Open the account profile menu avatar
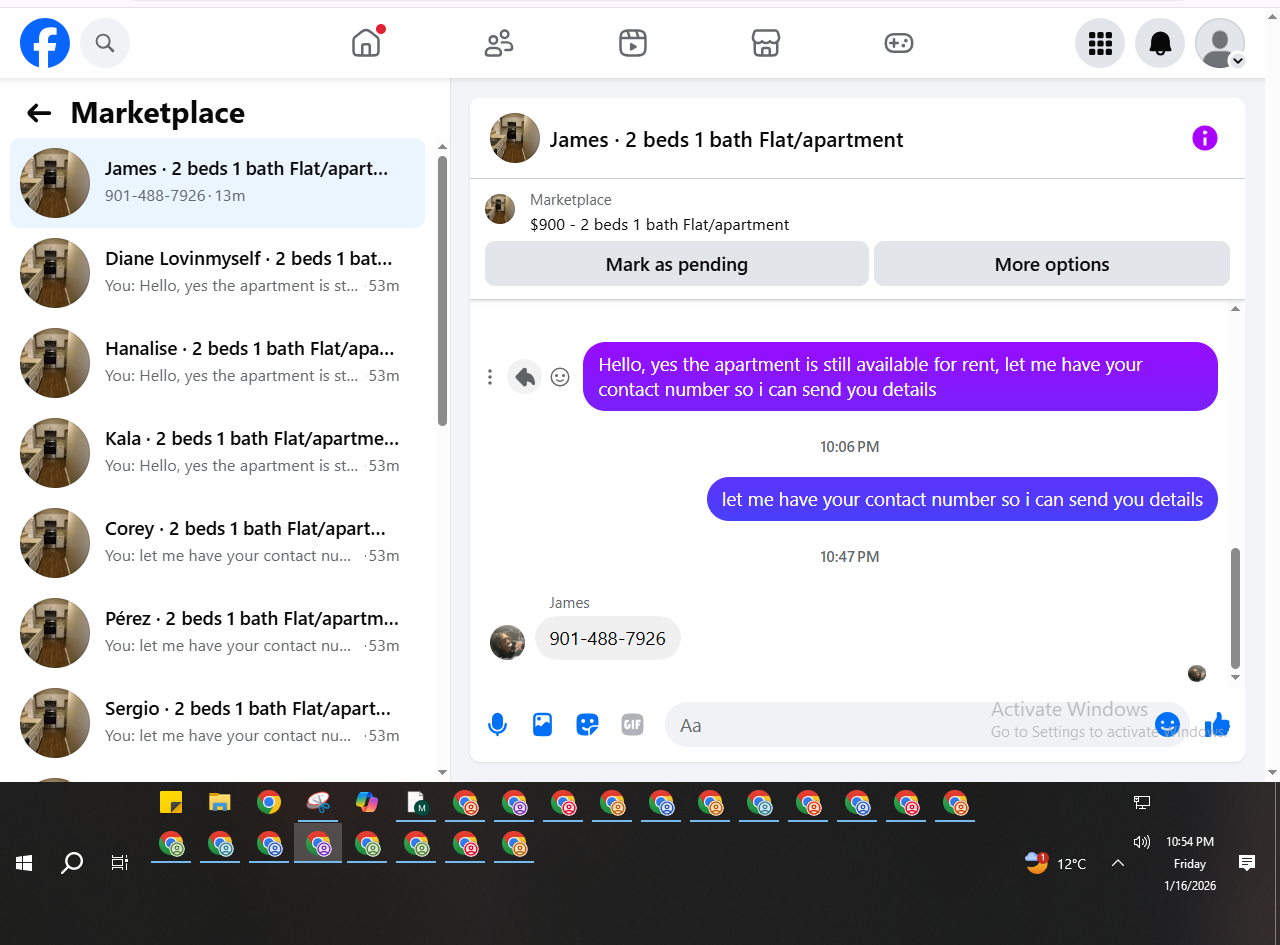 tap(1220, 43)
